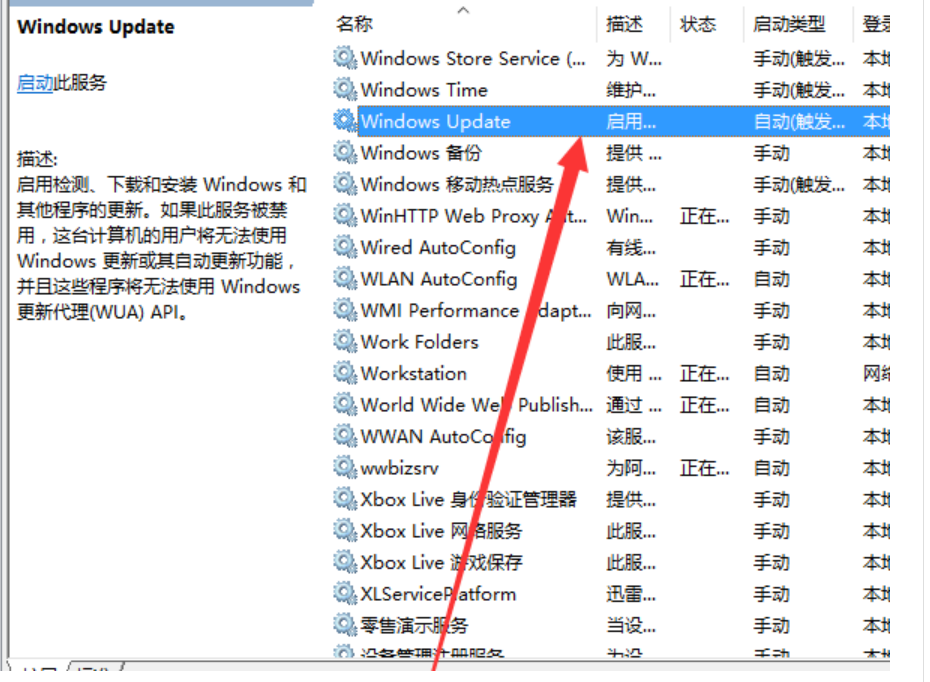Select the Work Folders service name
Screen dimensions: 930x682
(x=419, y=342)
